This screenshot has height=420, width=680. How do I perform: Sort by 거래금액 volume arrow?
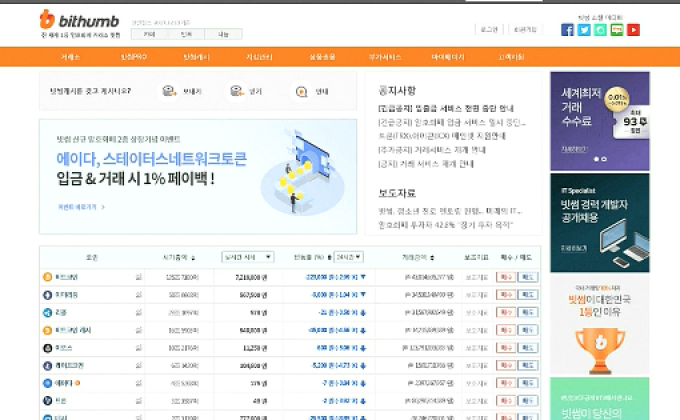tap(432, 258)
